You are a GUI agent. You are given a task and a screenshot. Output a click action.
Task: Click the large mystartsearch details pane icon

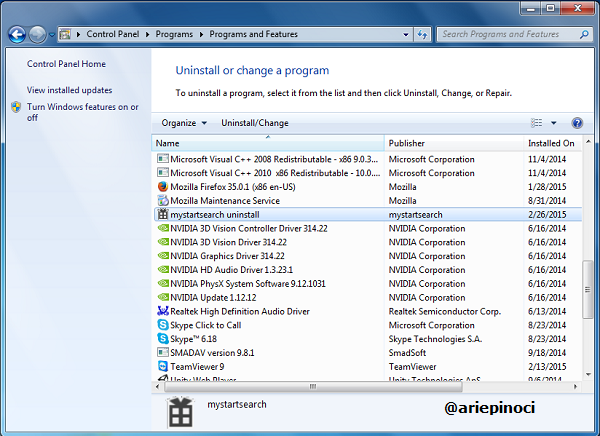click(x=180, y=413)
